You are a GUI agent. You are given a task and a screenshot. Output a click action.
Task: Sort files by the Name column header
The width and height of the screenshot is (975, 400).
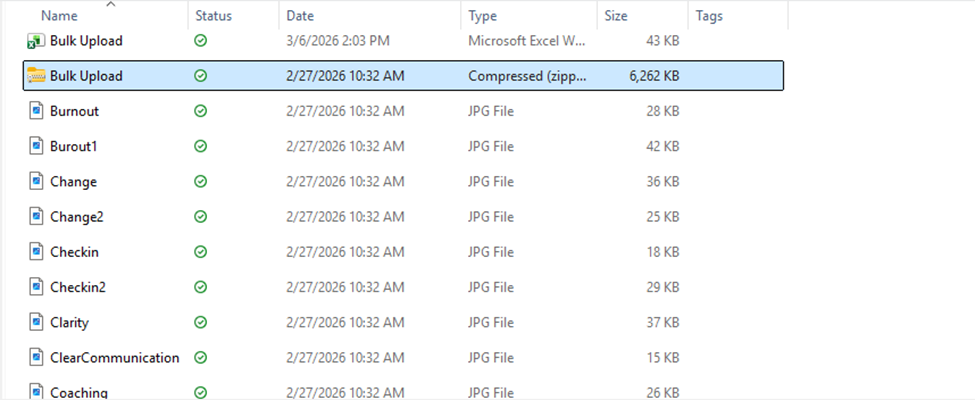tap(60, 16)
